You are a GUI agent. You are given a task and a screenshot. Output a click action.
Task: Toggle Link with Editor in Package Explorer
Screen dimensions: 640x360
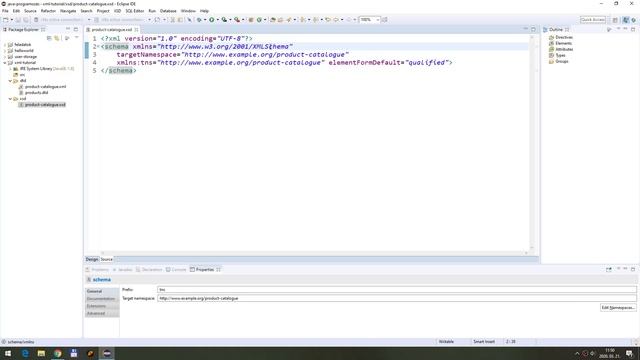point(57,38)
